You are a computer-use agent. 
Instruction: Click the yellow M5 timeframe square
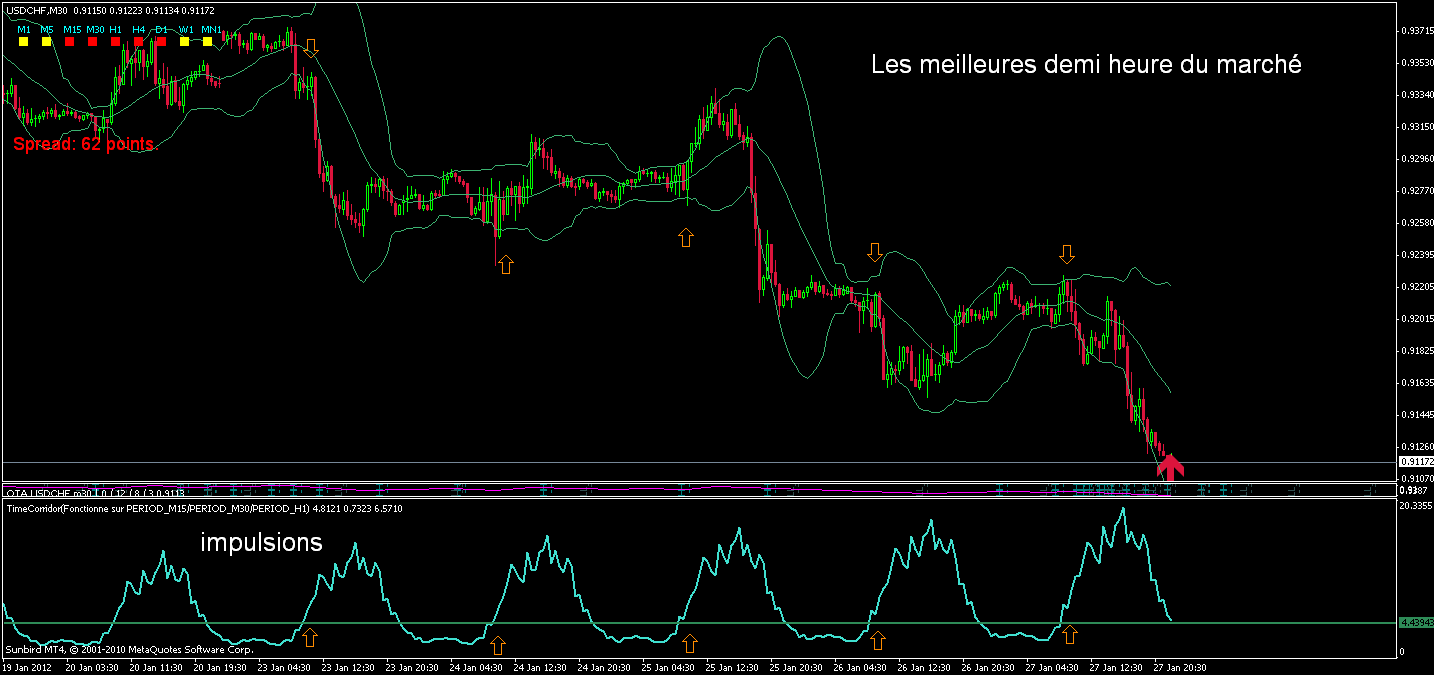(x=47, y=42)
